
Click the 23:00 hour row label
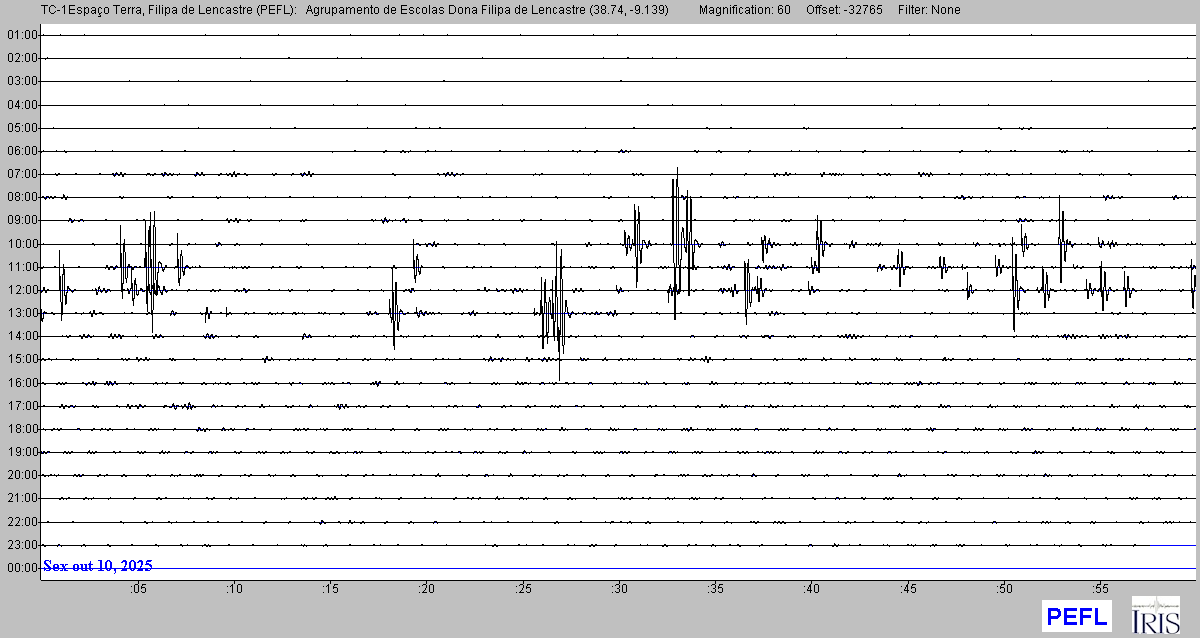pyautogui.click(x=22, y=545)
